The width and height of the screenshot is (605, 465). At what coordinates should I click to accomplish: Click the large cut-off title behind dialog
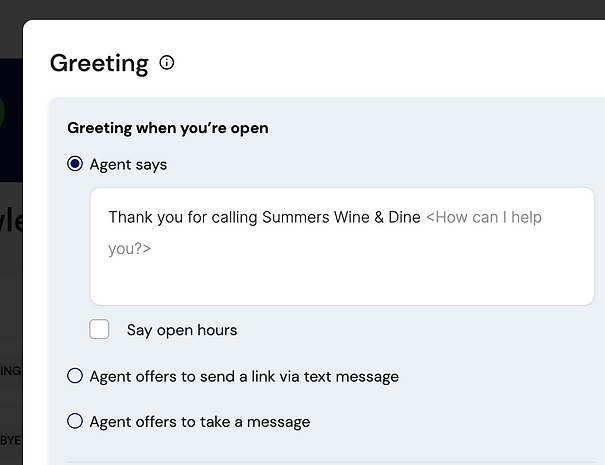(11, 221)
